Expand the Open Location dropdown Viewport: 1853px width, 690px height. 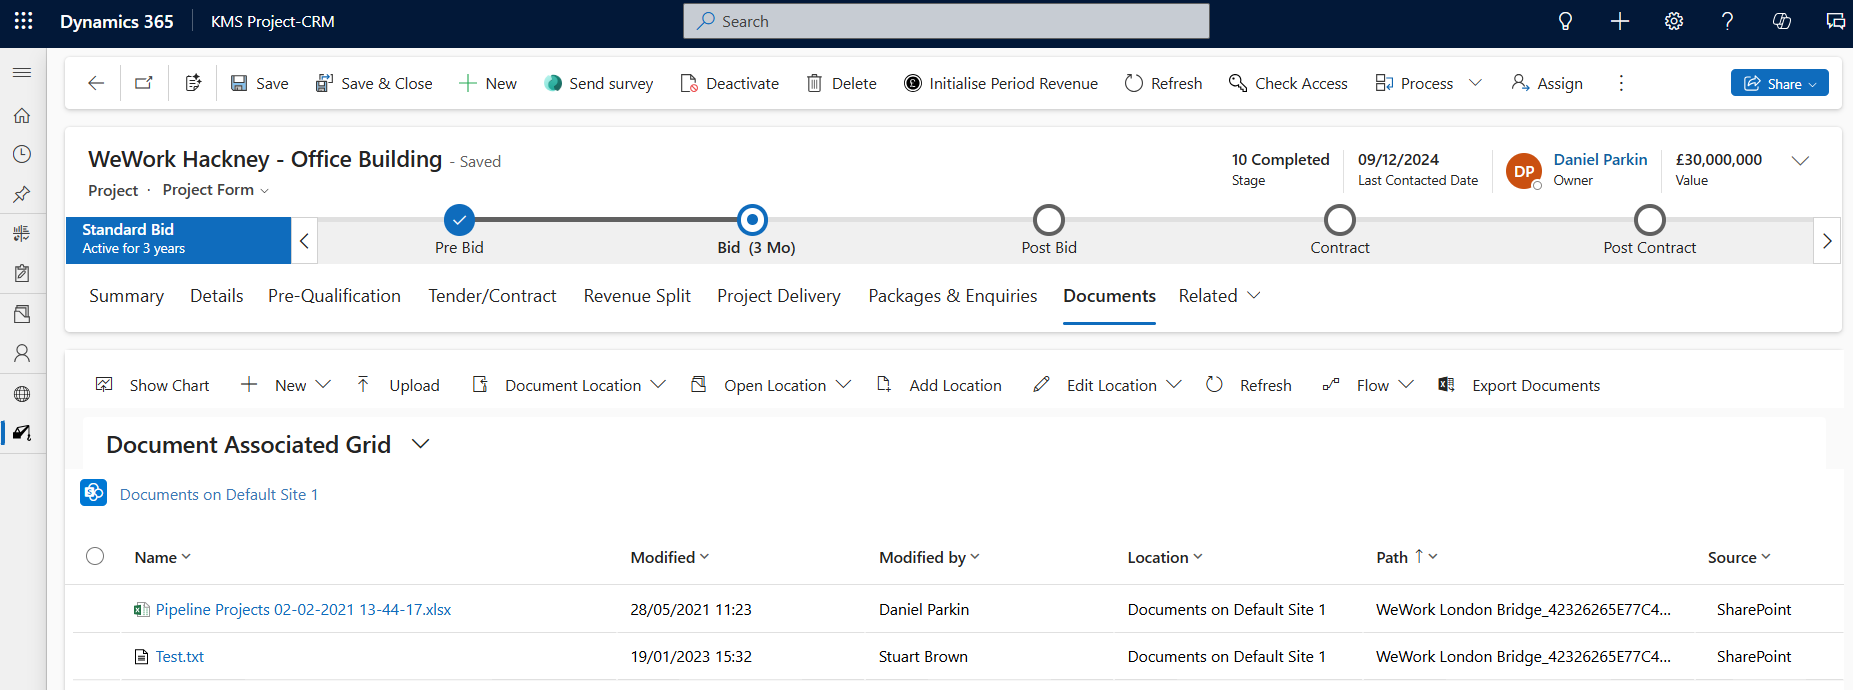point(843,385)
